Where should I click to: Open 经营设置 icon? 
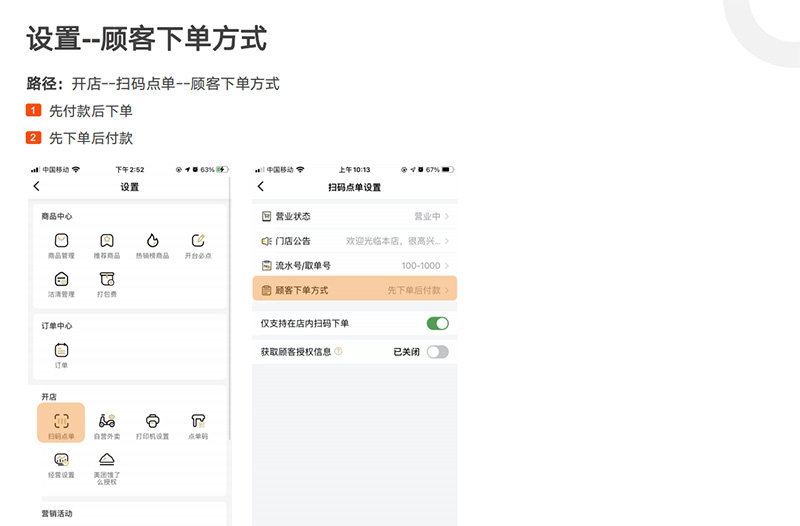click(x=62, y=460)
